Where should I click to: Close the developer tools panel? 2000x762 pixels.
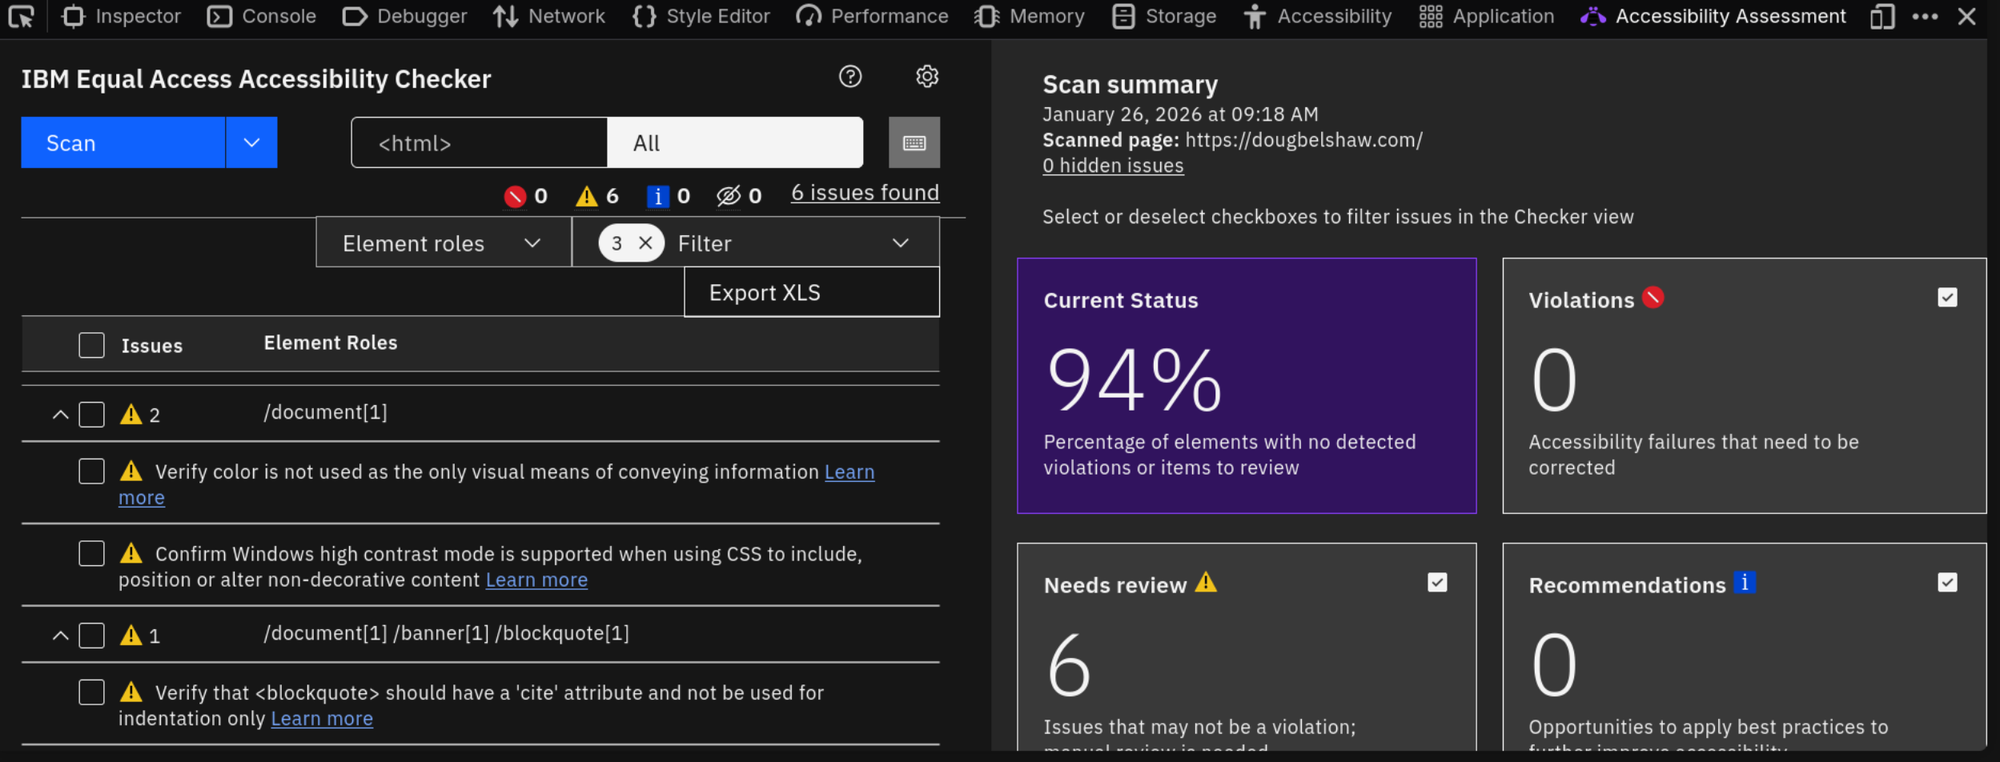point(1967,16)
